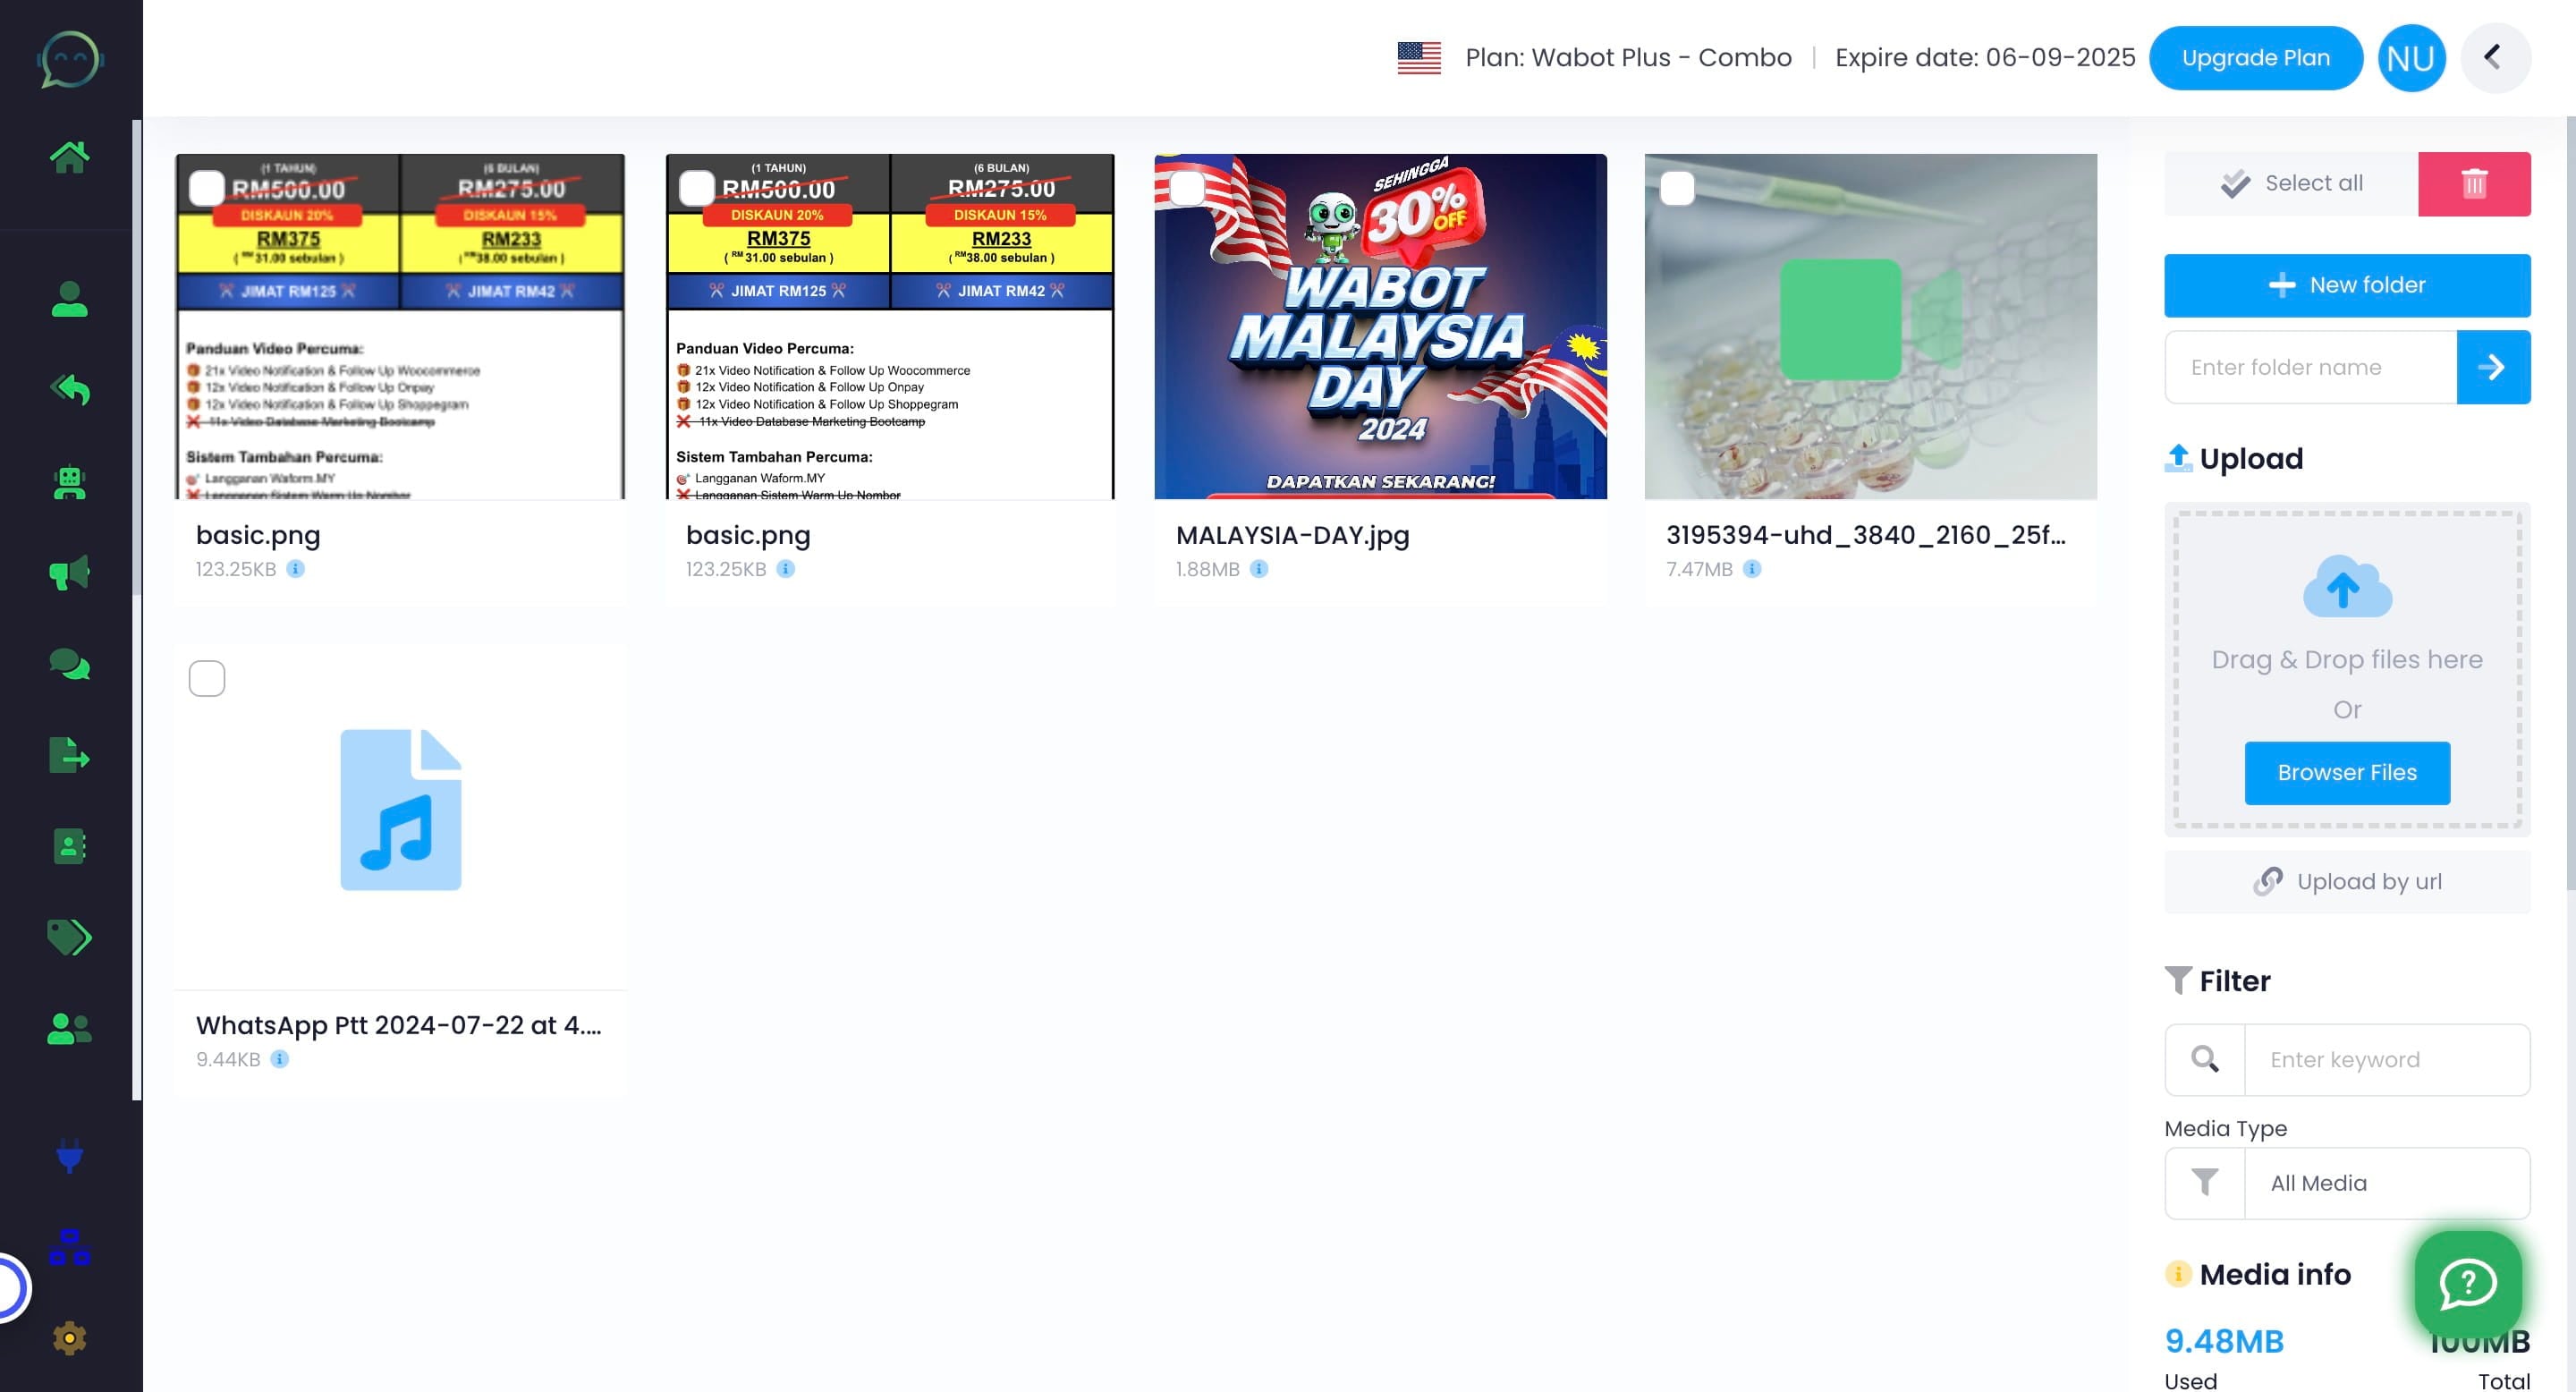Check the first basic.png checkbox
The image size is (2576, 1392).
tap(207, 188)
